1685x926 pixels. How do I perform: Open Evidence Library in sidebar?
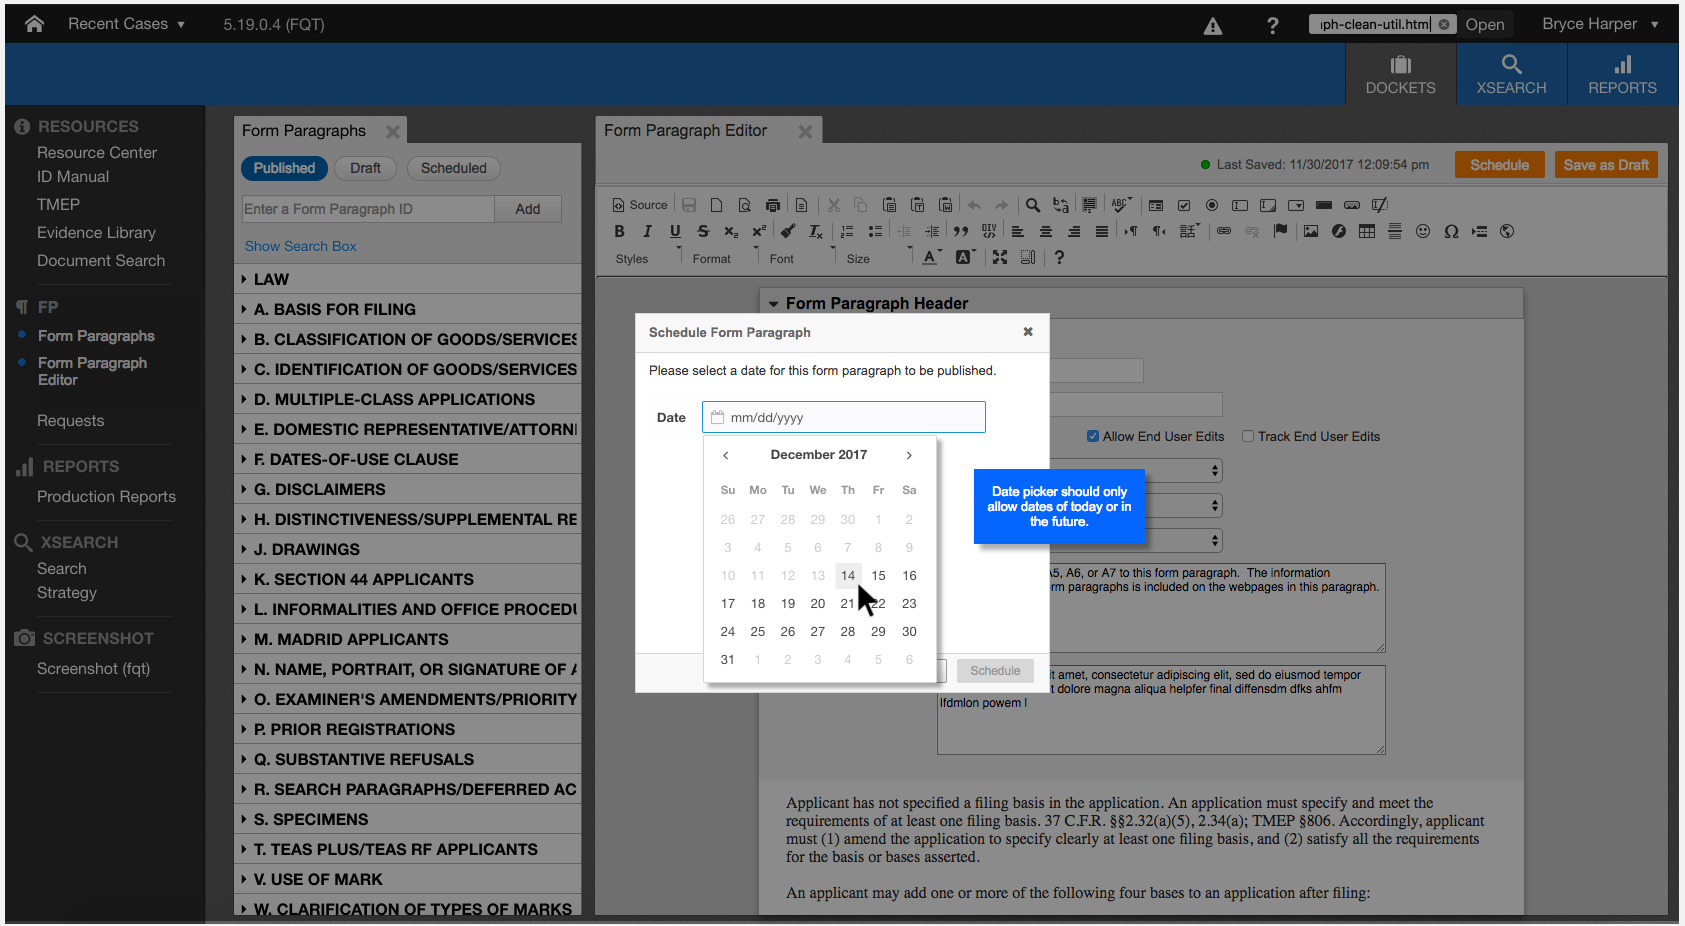tap(96, 232)
